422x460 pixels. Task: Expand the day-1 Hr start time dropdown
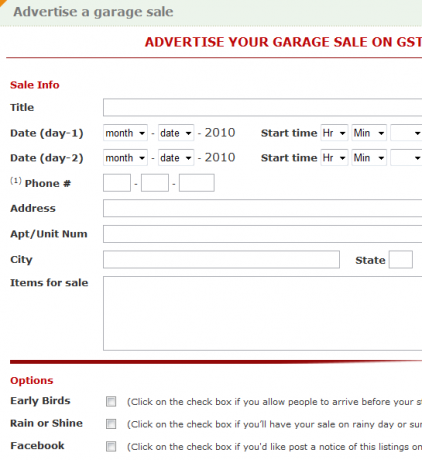point(334,133)
